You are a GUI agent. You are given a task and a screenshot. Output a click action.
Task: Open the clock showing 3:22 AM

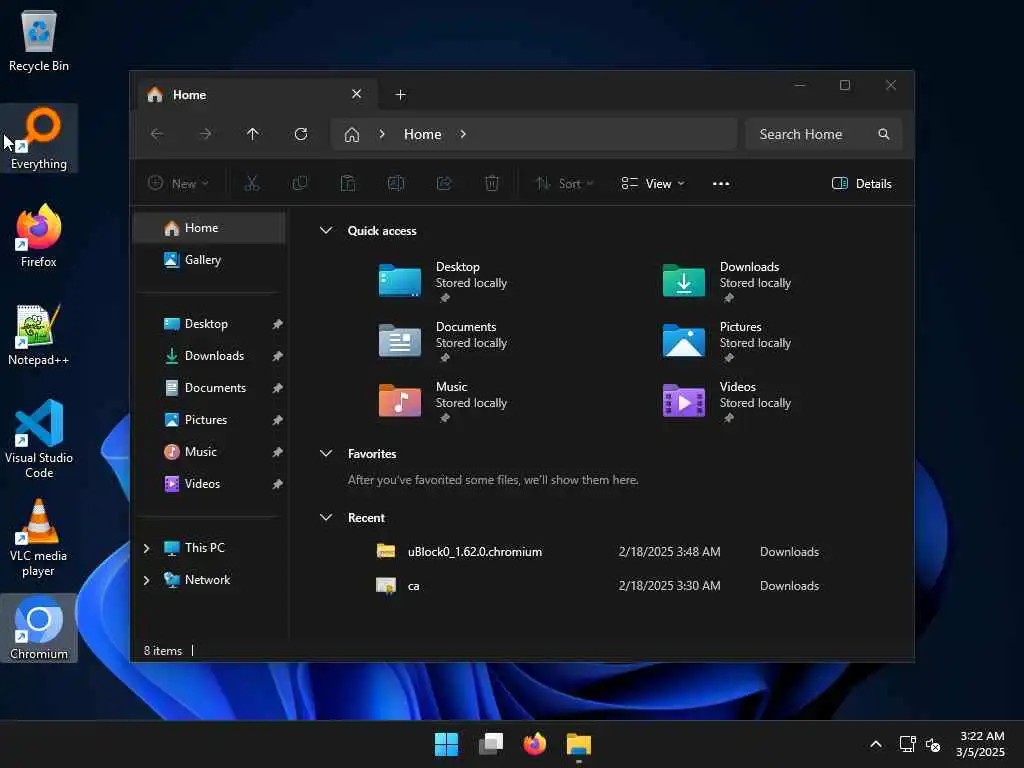click(980, 744)
